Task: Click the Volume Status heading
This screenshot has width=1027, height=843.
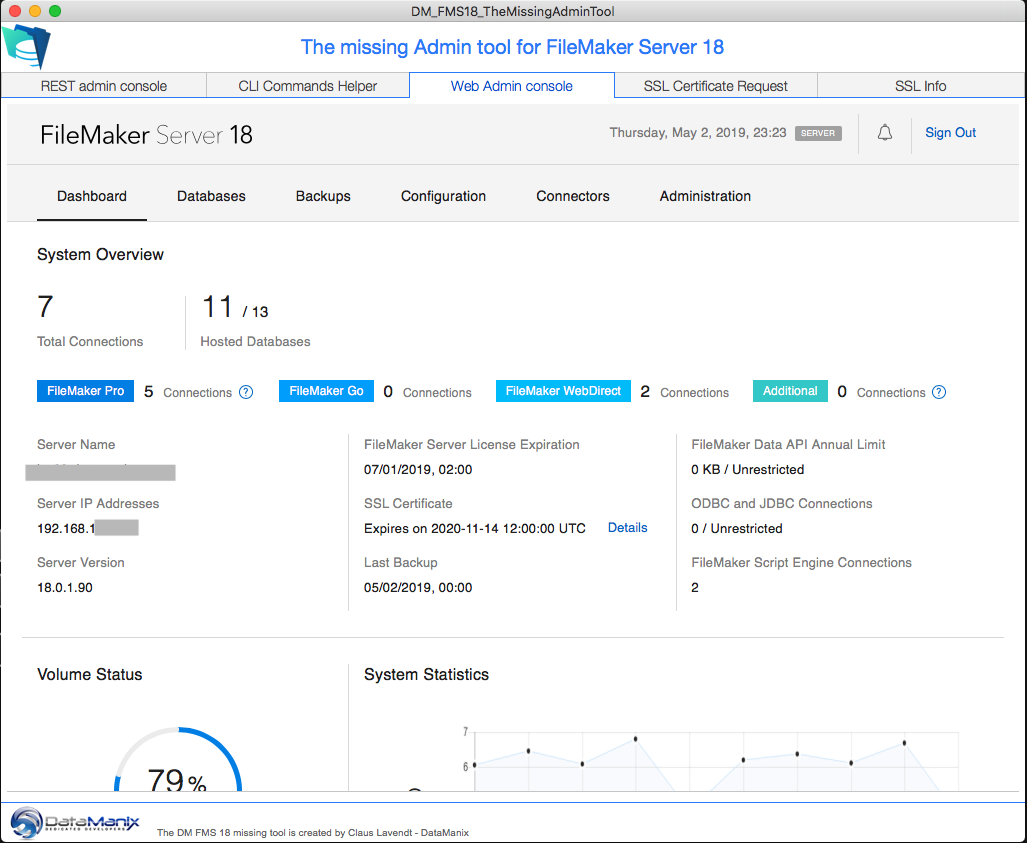Action: pyautogui.click(x=90, y=675)
